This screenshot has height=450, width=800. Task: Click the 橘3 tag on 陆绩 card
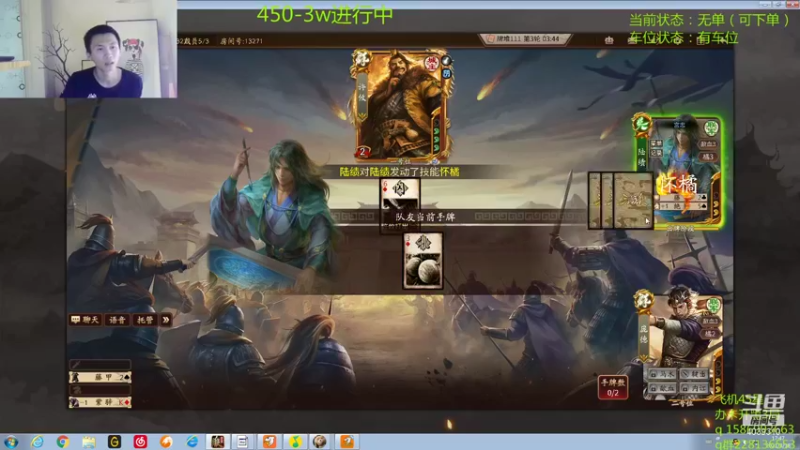(708, 157)
